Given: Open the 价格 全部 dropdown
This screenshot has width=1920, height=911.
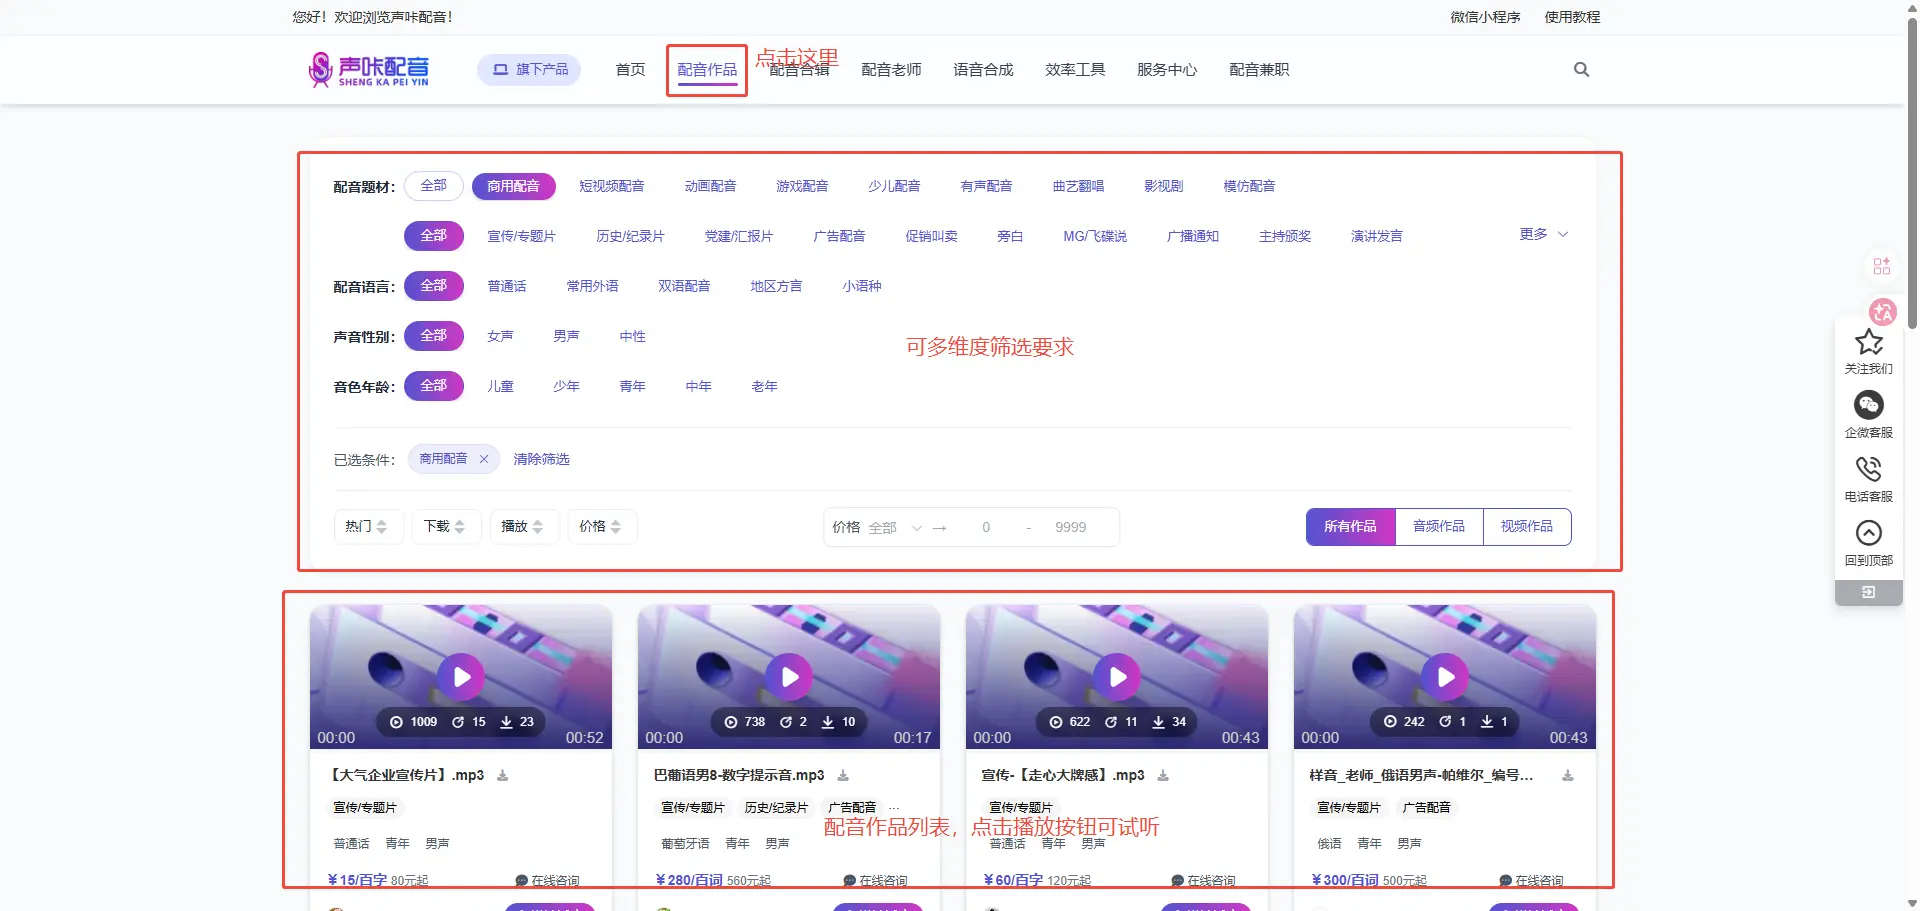Looking at the screenshot, I should click(893, 528).
